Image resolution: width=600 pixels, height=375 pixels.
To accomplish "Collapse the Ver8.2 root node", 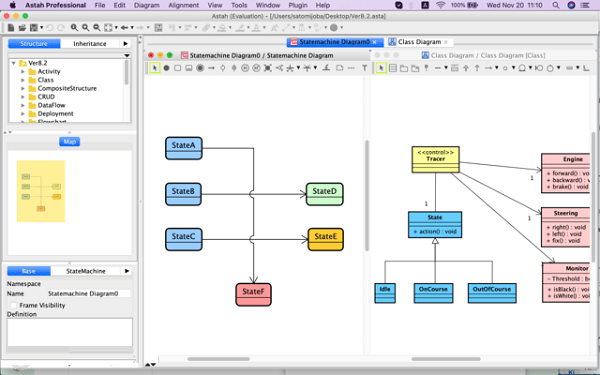I will pyautogui.click(x=14, y=63).
